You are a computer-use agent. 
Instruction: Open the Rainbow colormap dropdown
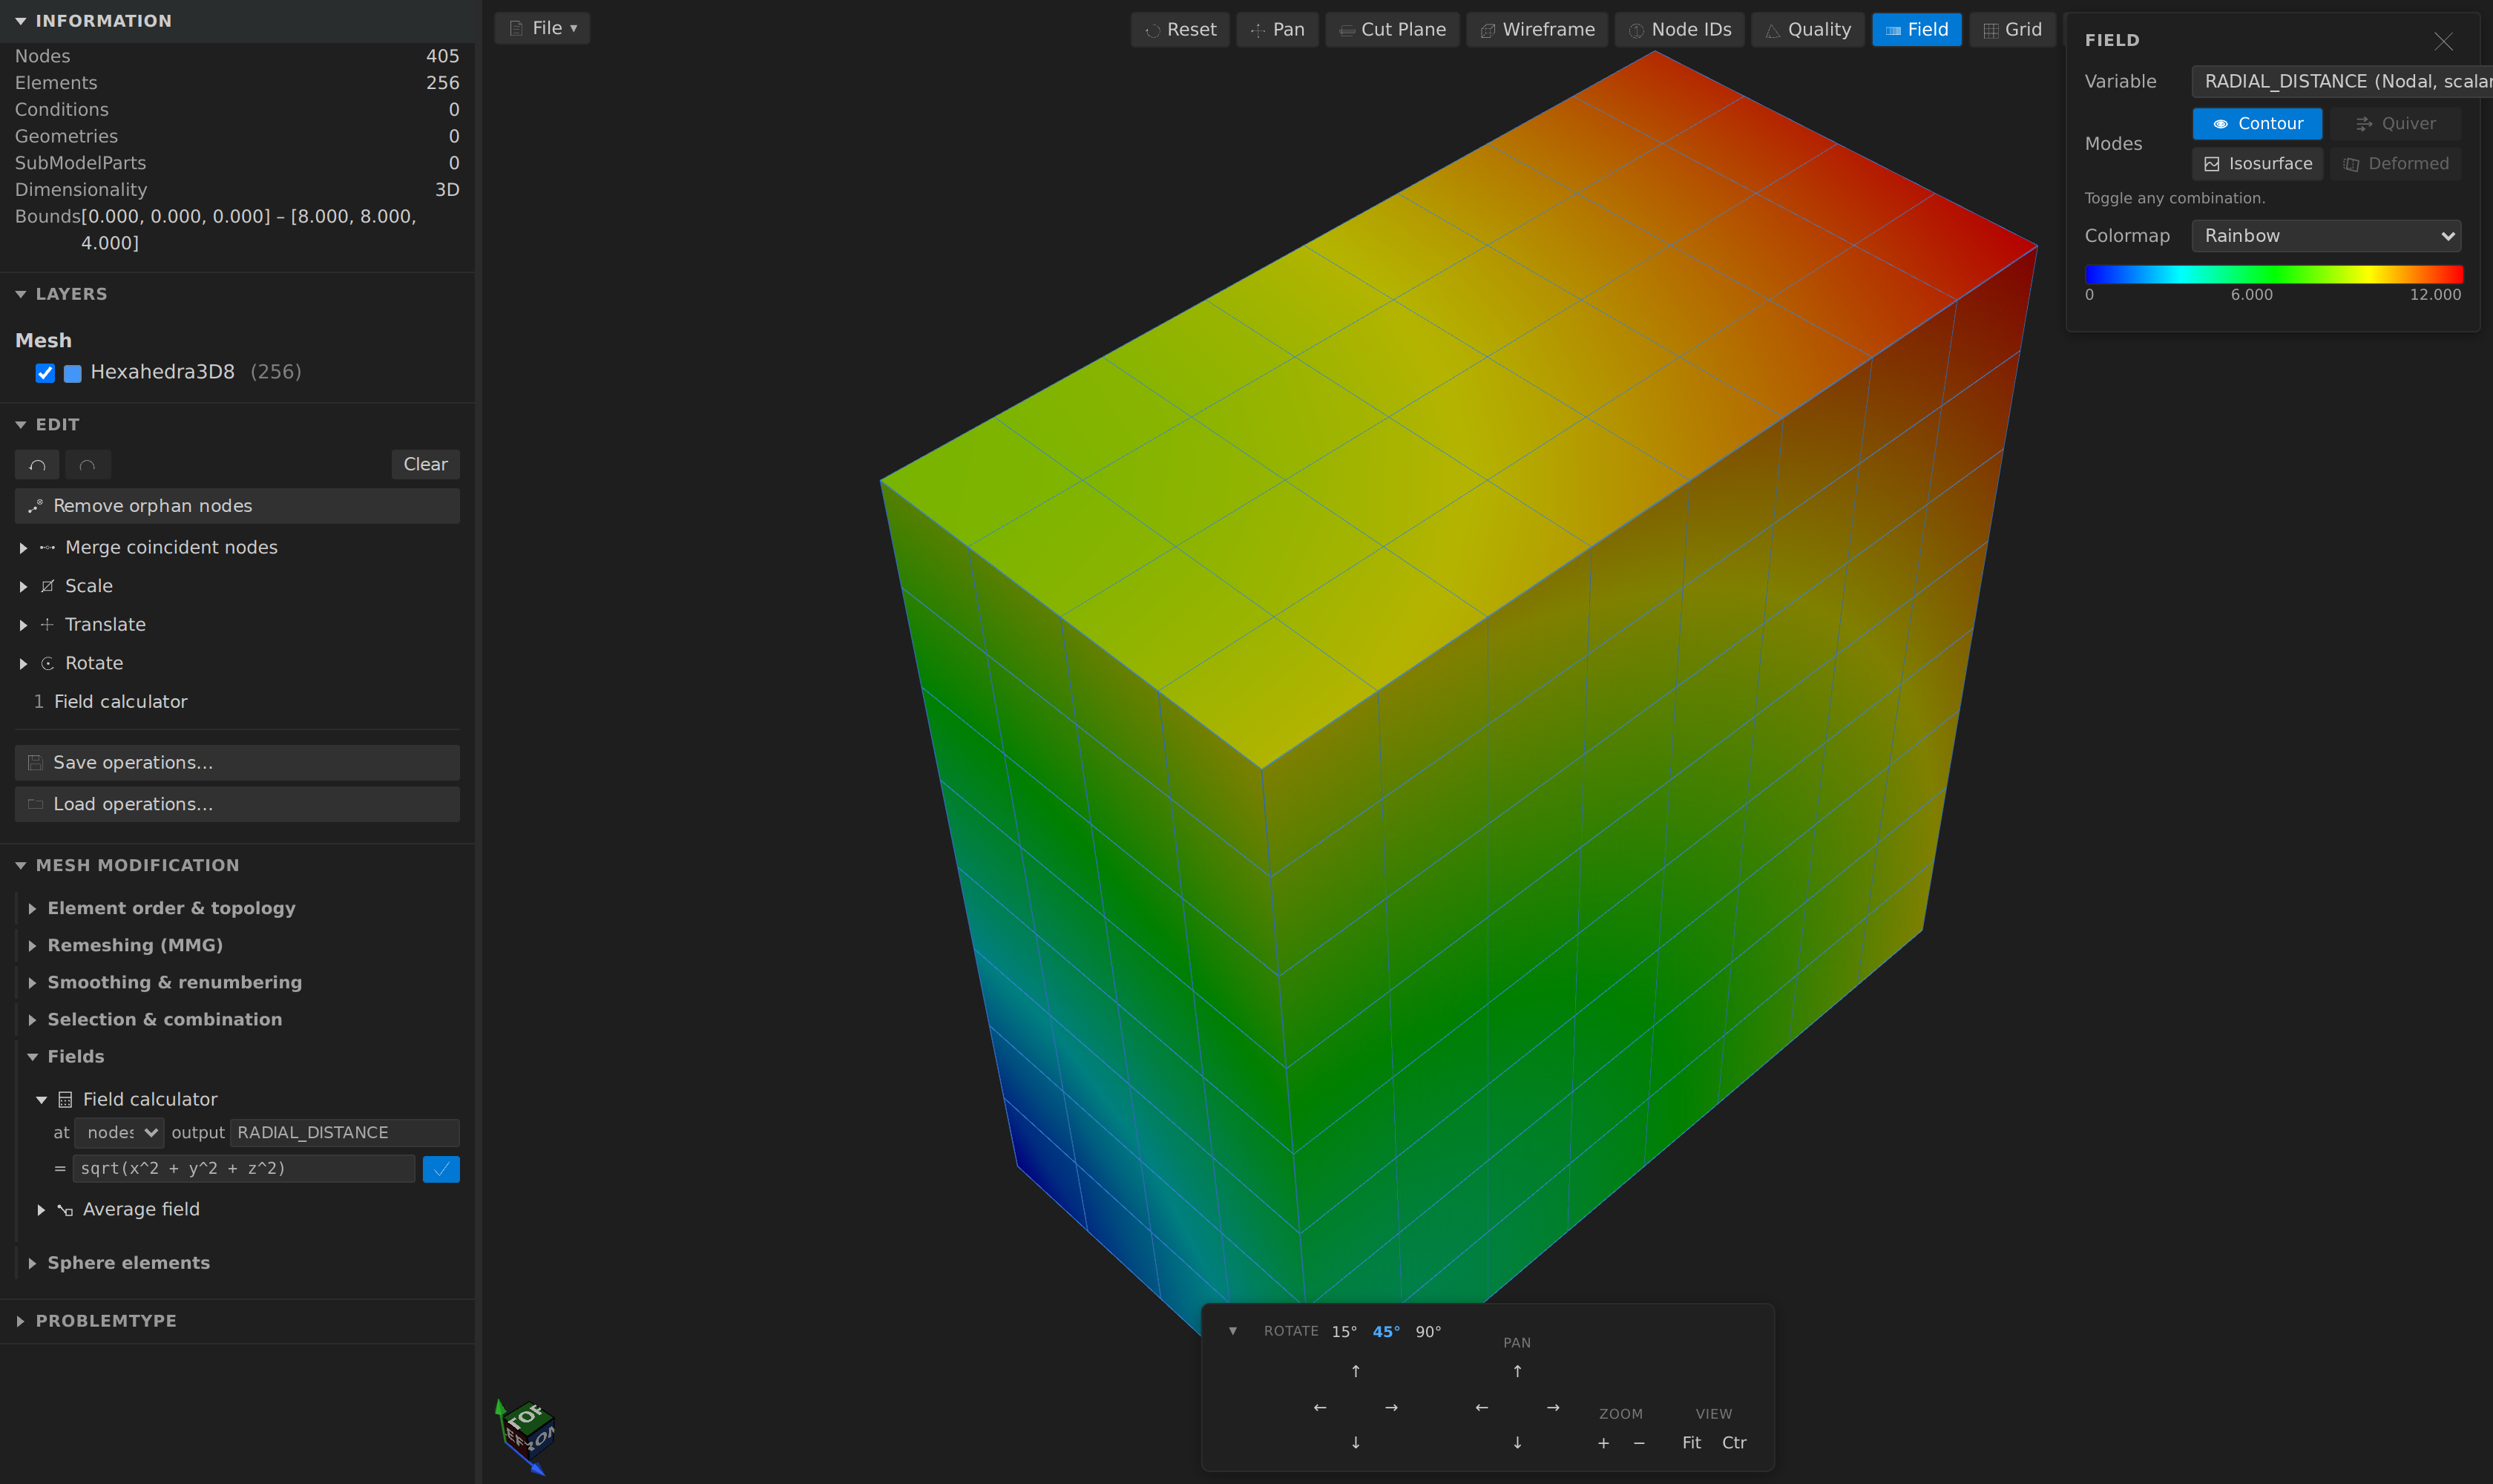pos(2326,236)
